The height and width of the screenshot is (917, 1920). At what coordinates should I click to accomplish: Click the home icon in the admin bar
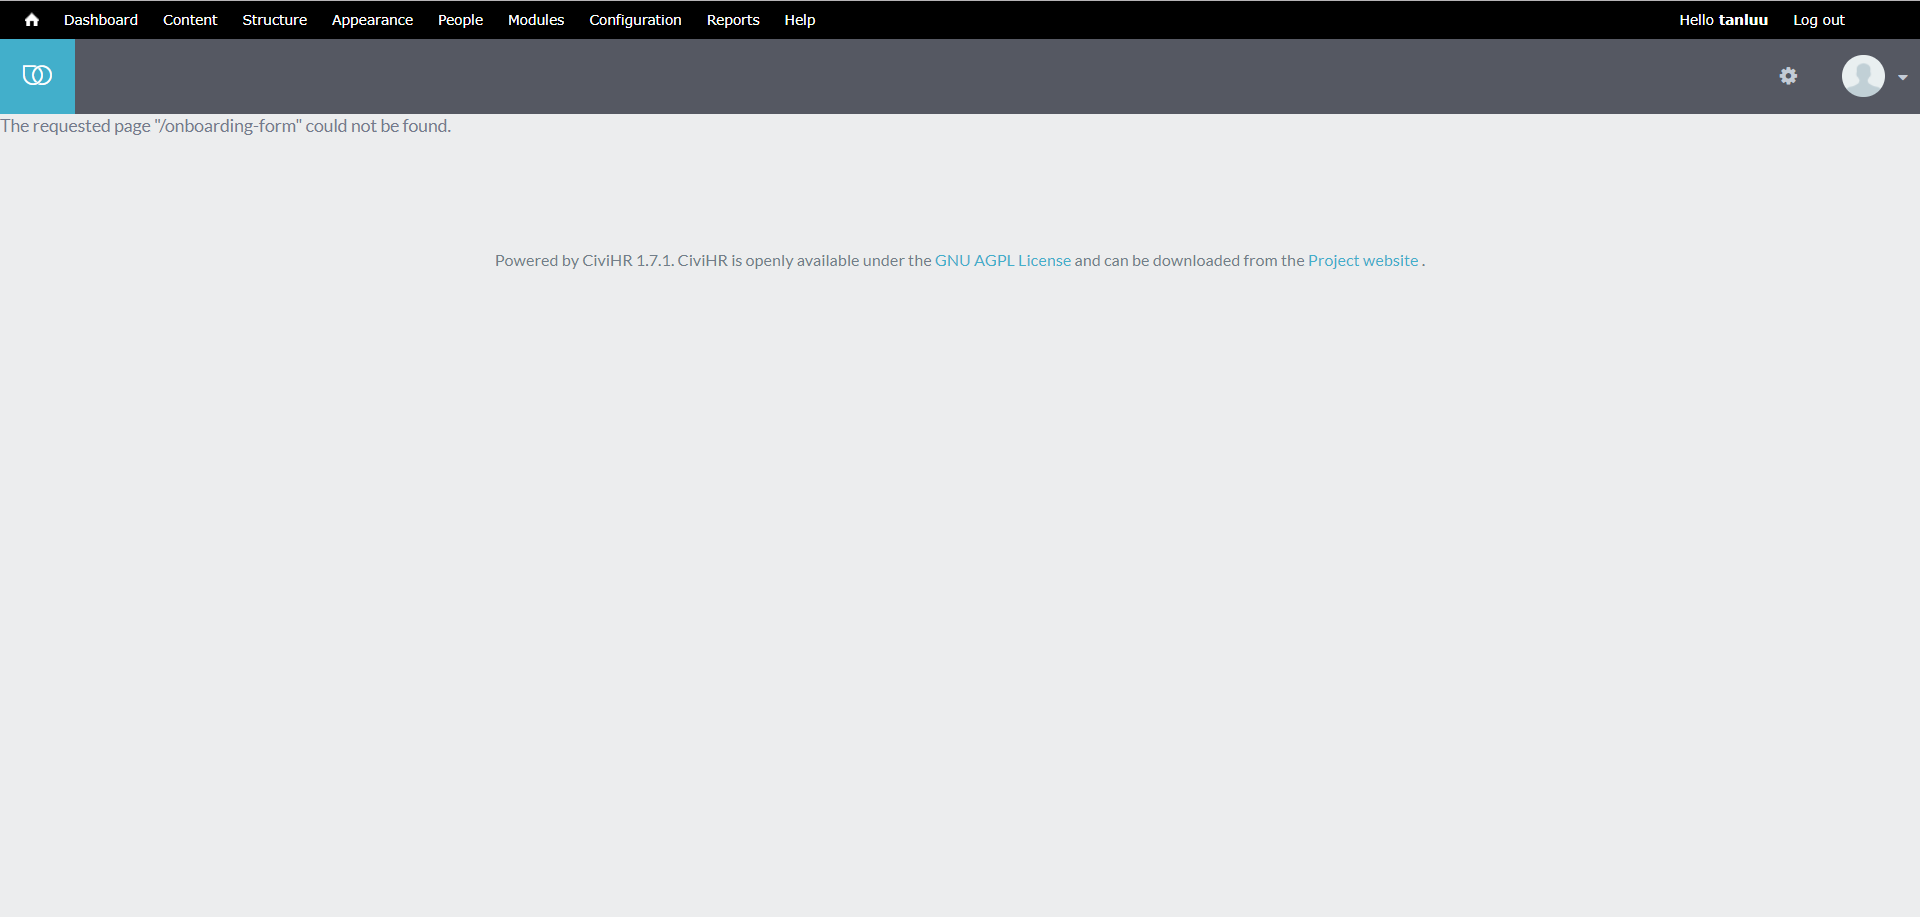pyautogui.click(x=31, y=19)
